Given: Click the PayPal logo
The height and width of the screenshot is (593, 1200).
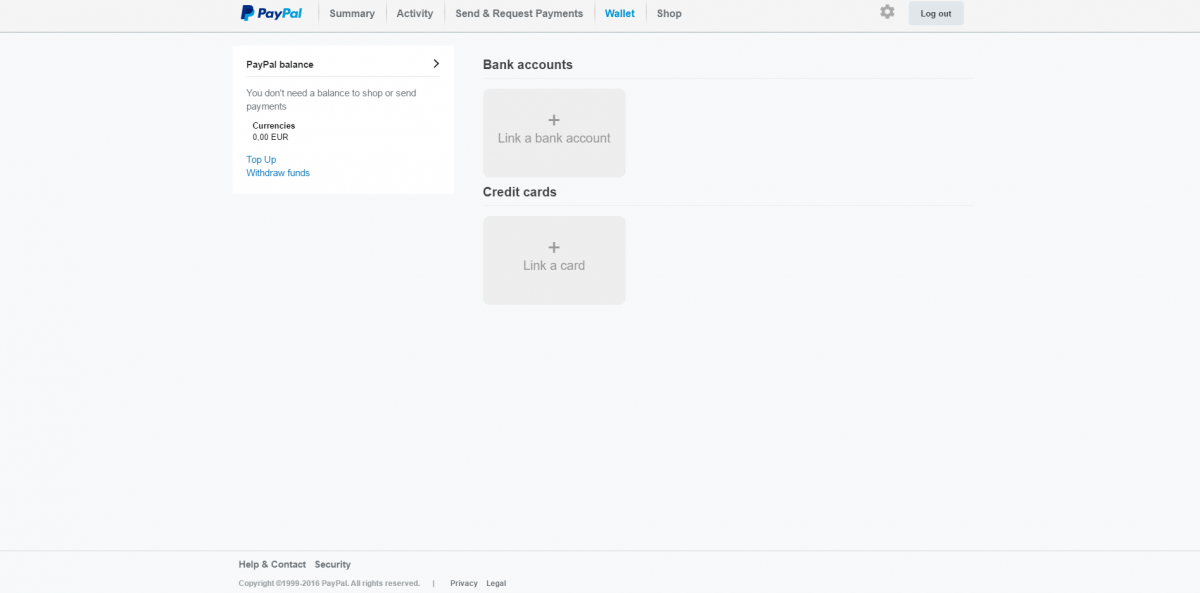Looking at the screenshot, I should pyautogui.click(x=271, y=13).
